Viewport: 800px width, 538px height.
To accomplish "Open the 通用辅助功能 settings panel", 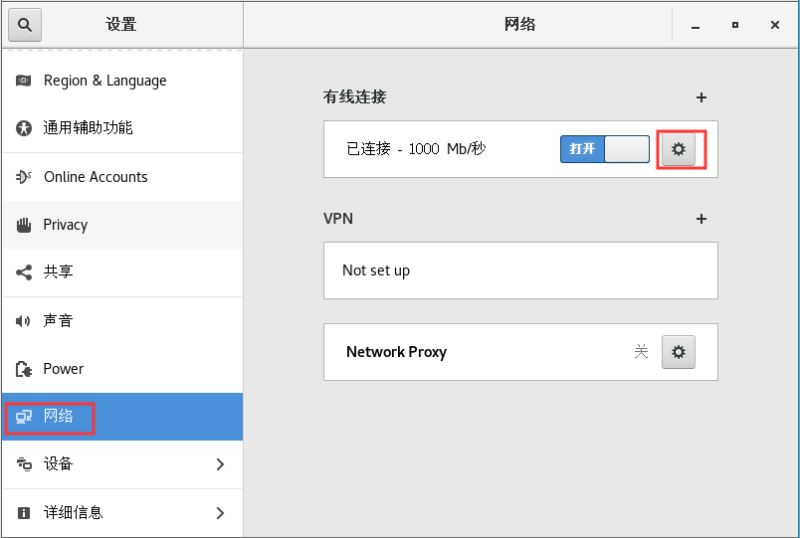I will click(x=88, y=128).
